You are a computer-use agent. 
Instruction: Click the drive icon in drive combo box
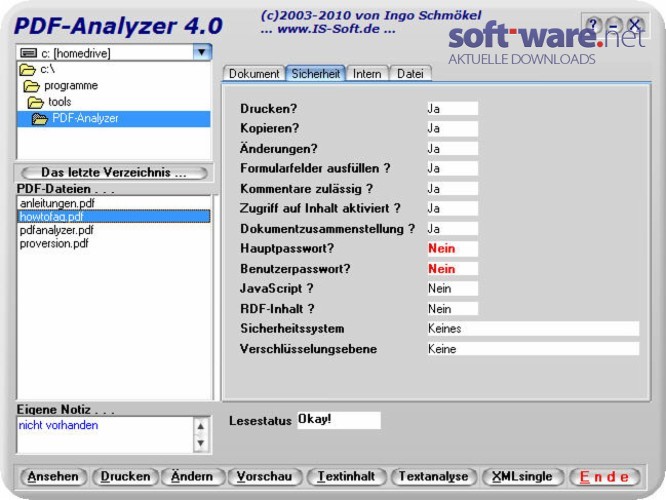[x=28, y=53]
